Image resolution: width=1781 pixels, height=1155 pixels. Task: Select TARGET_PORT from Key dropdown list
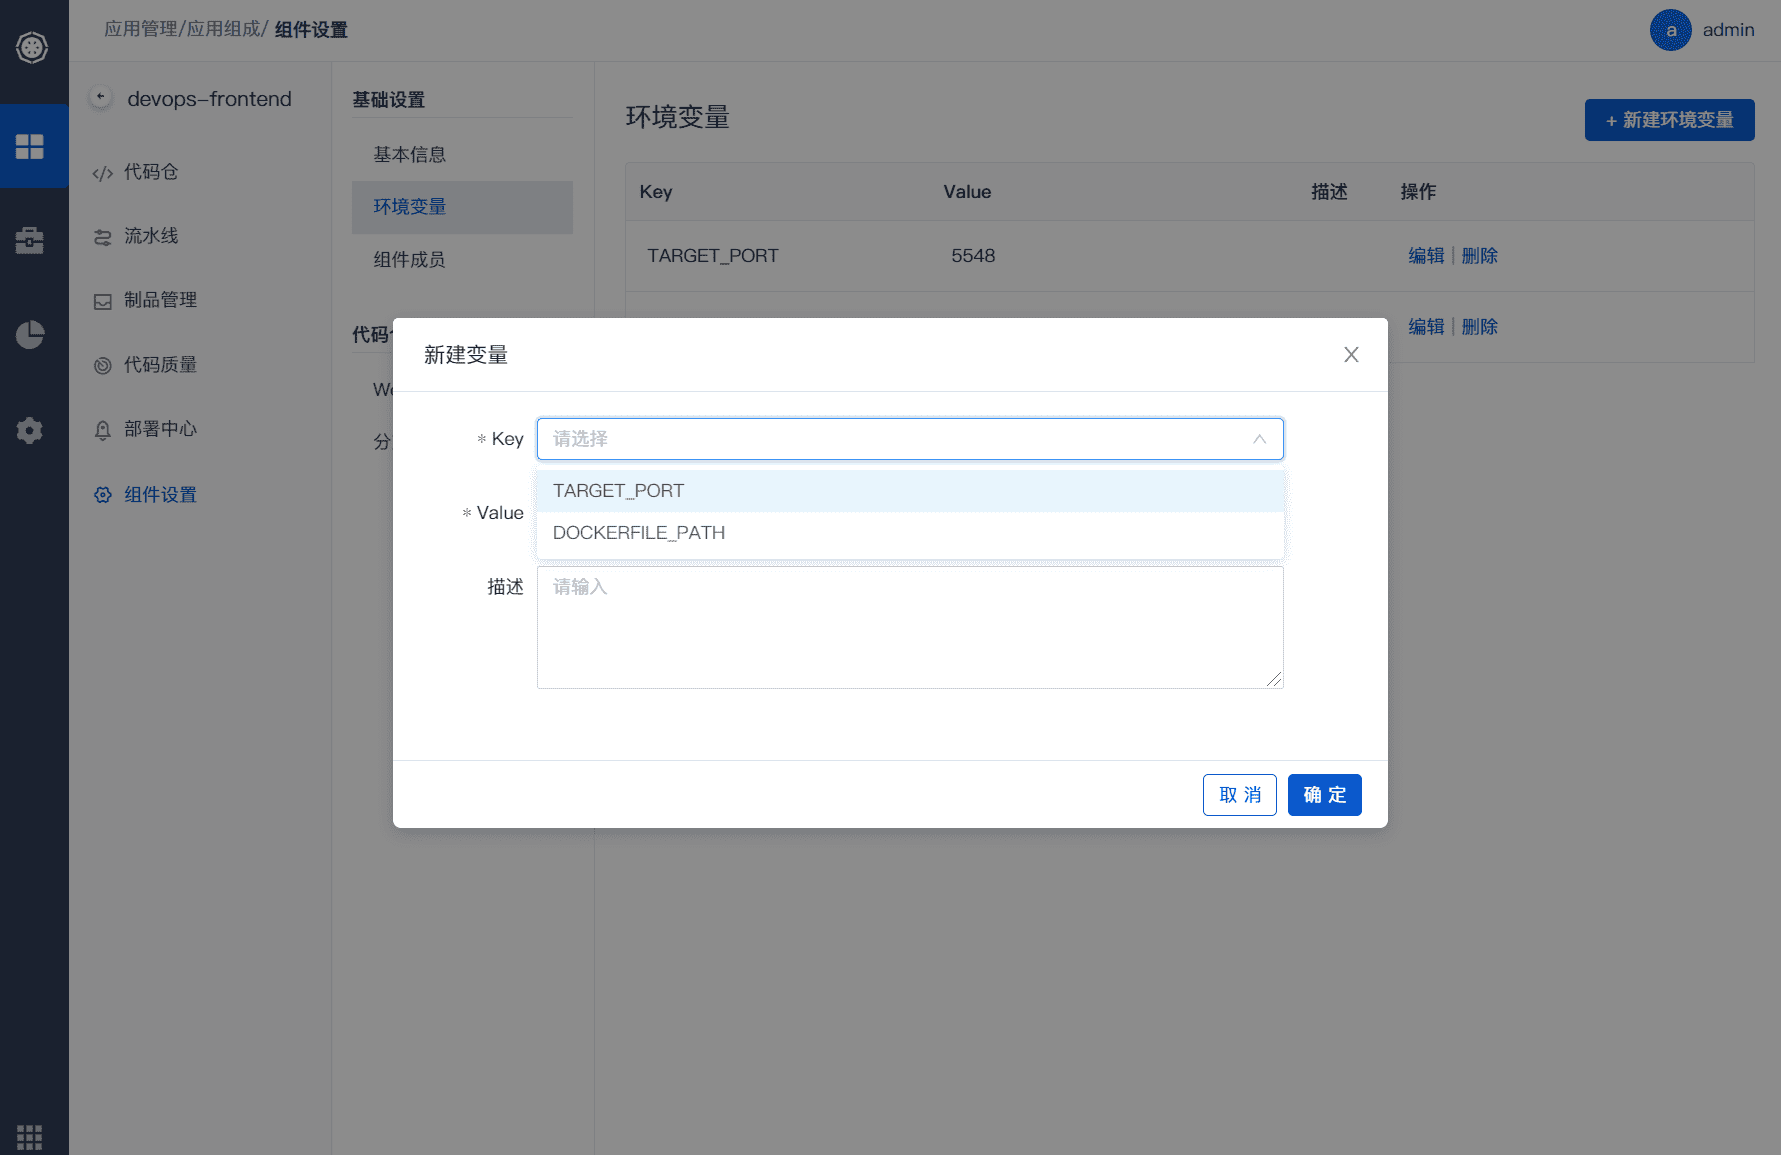coord(910,491)
